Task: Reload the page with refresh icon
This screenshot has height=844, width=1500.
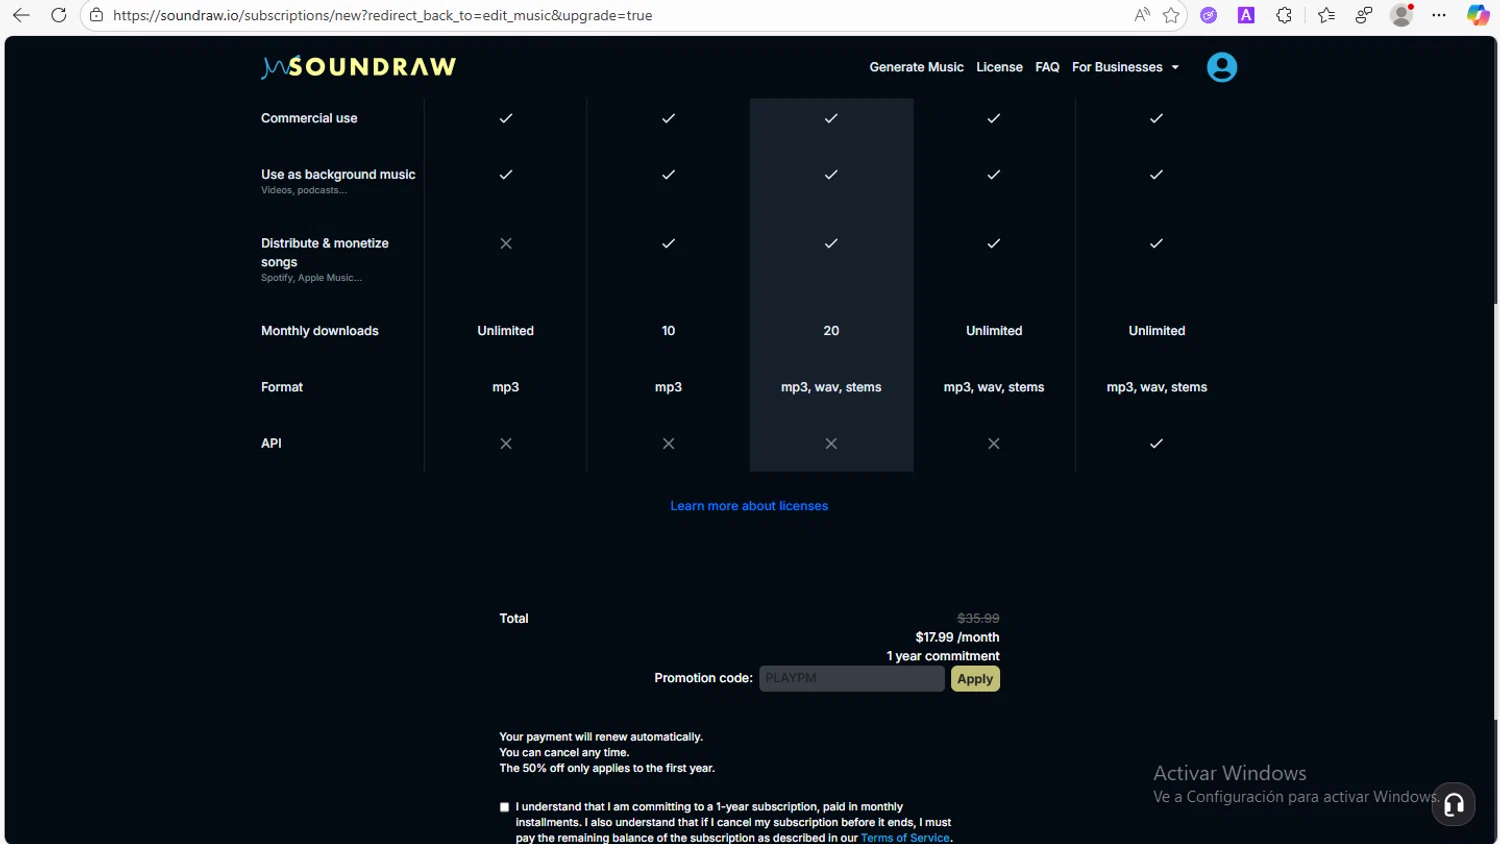Action: point(59,15)
